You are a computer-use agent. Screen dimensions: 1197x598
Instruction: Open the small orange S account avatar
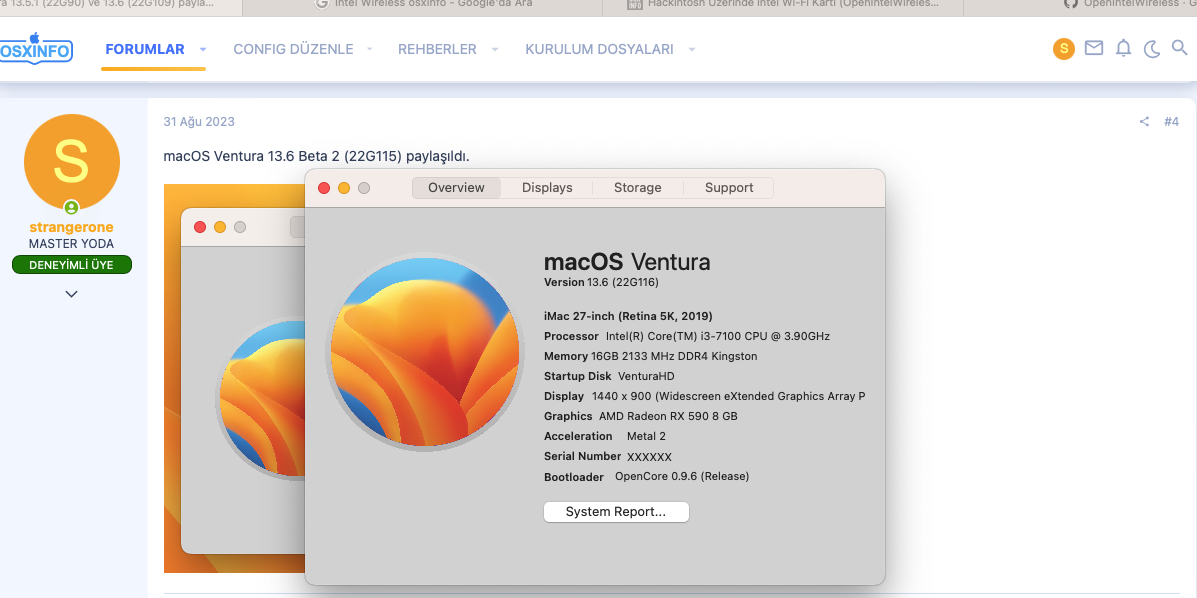tap(1064, 48)
